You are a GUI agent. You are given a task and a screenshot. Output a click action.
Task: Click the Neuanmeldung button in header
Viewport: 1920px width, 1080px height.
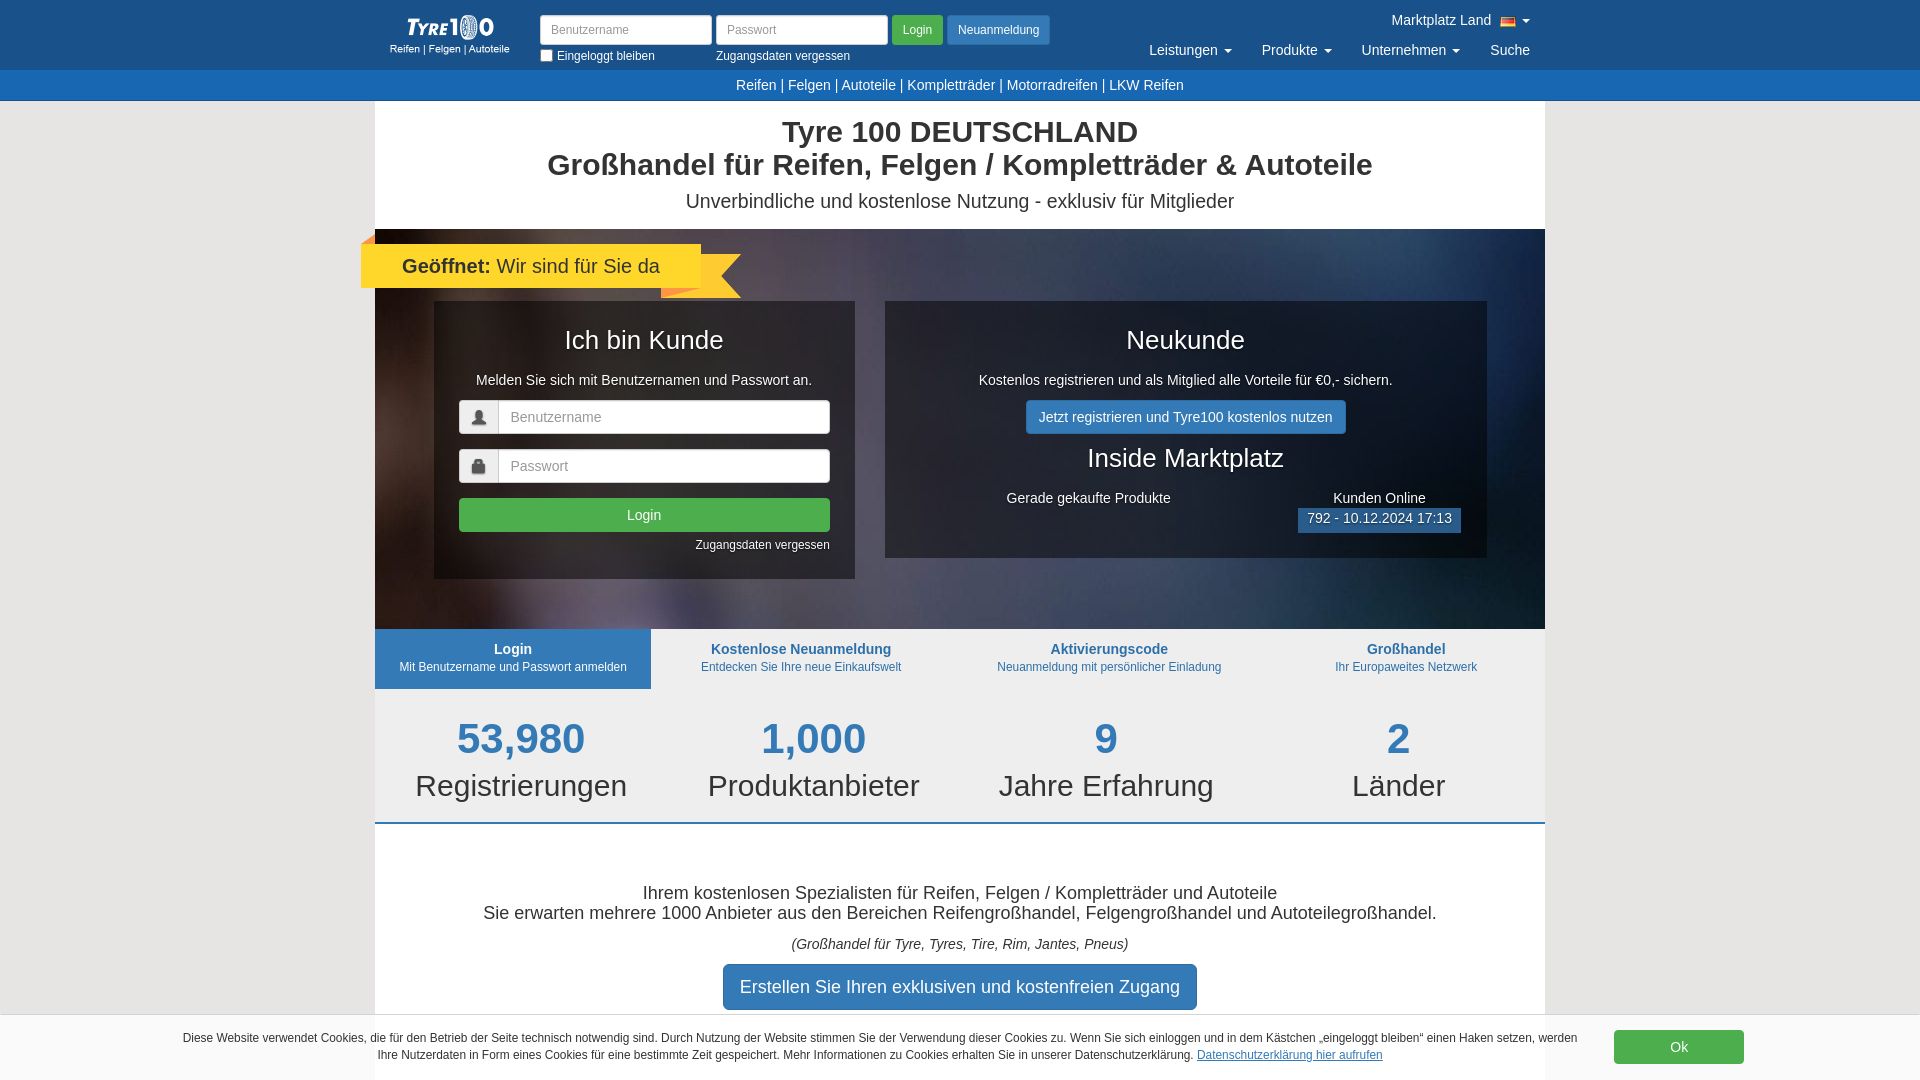pyautogui.click(x=998, y=30)
